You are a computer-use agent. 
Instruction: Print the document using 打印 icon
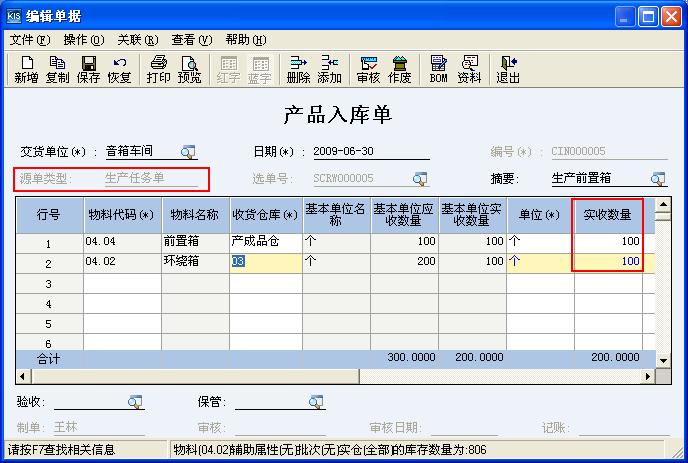coord(158,69)
